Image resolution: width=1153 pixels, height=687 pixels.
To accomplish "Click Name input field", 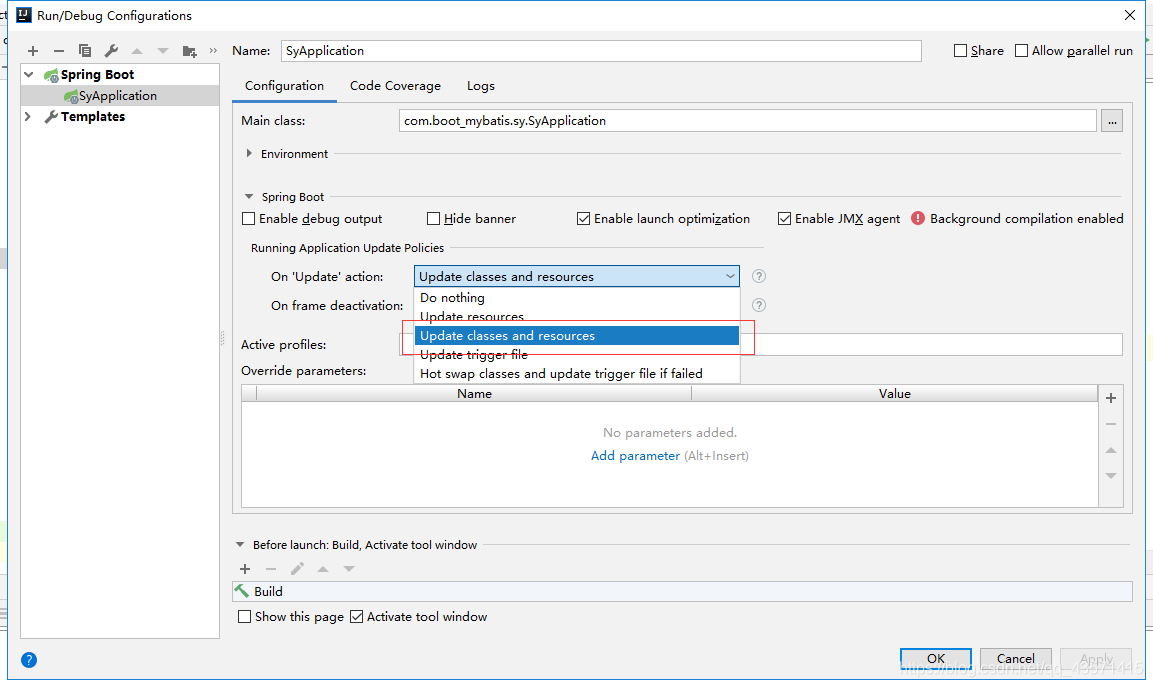I will 601,51.
